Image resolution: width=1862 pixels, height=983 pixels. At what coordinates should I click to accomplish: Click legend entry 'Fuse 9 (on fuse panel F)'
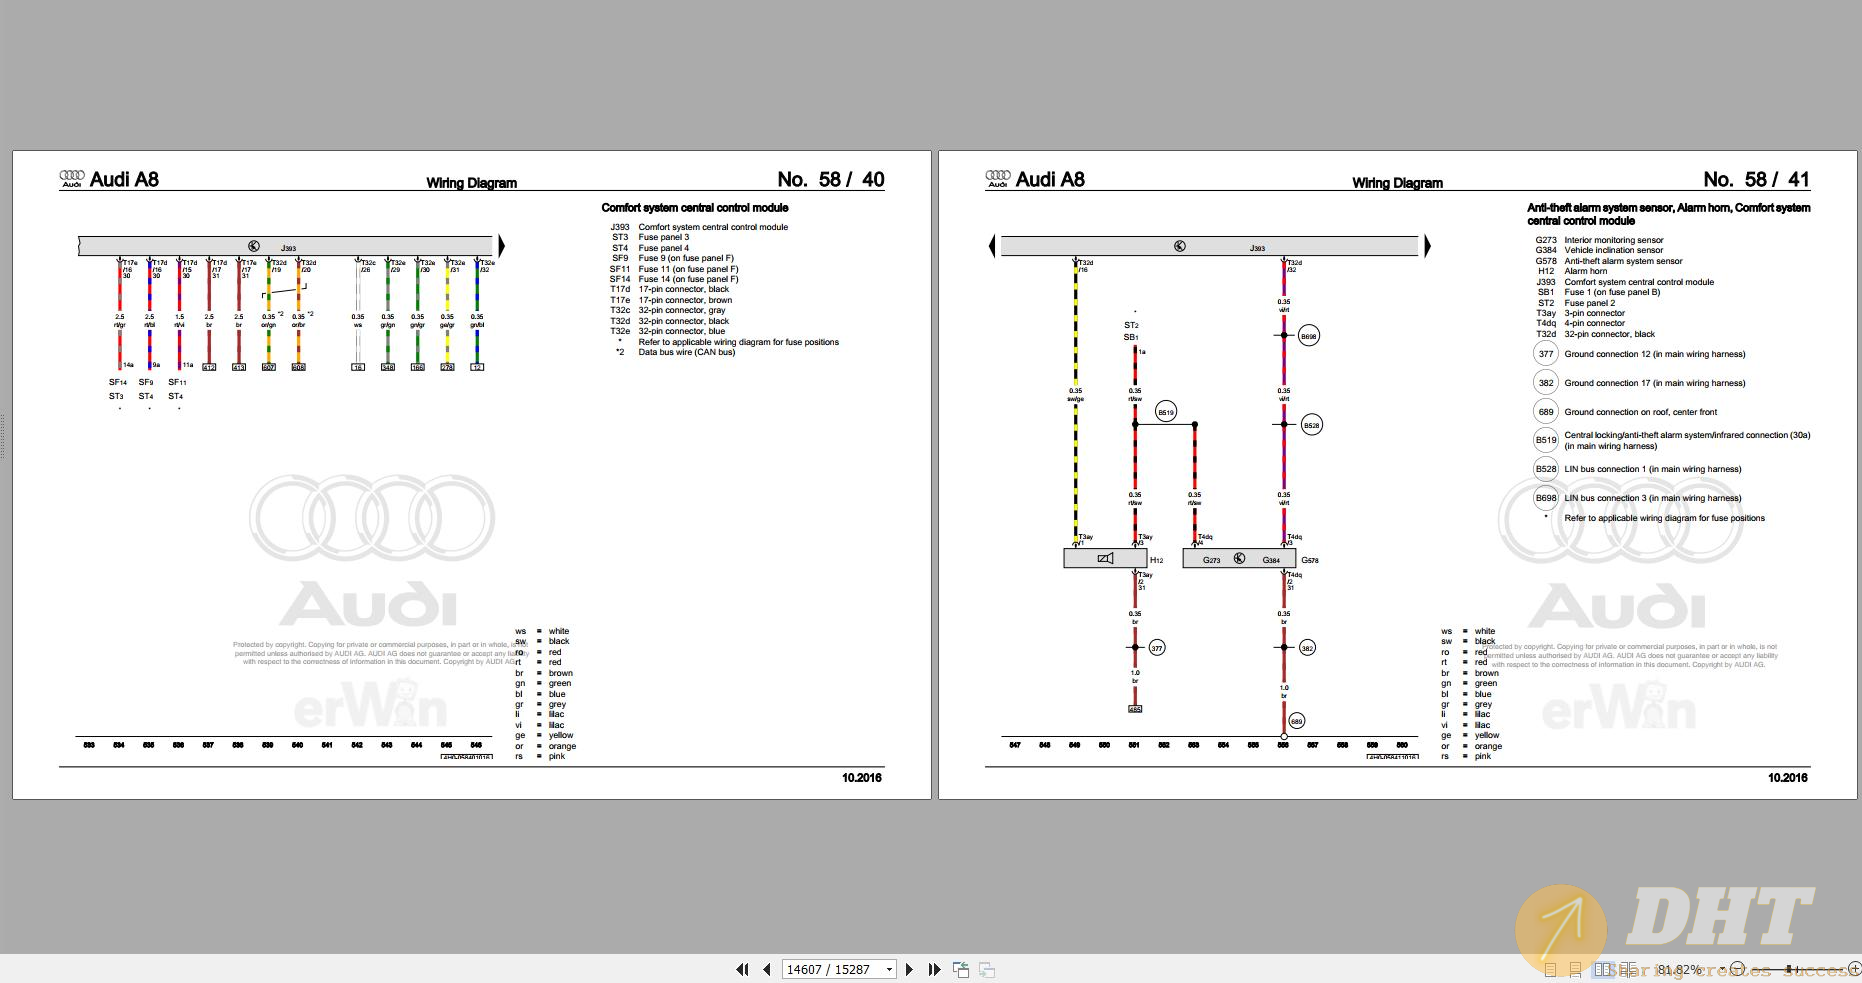tap(686, 258)
